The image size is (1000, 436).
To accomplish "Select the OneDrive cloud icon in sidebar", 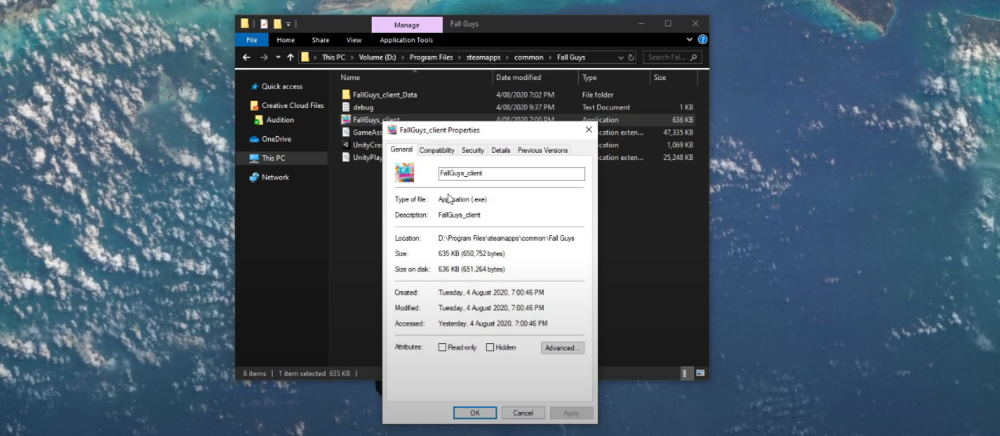I will coord(254,139).
